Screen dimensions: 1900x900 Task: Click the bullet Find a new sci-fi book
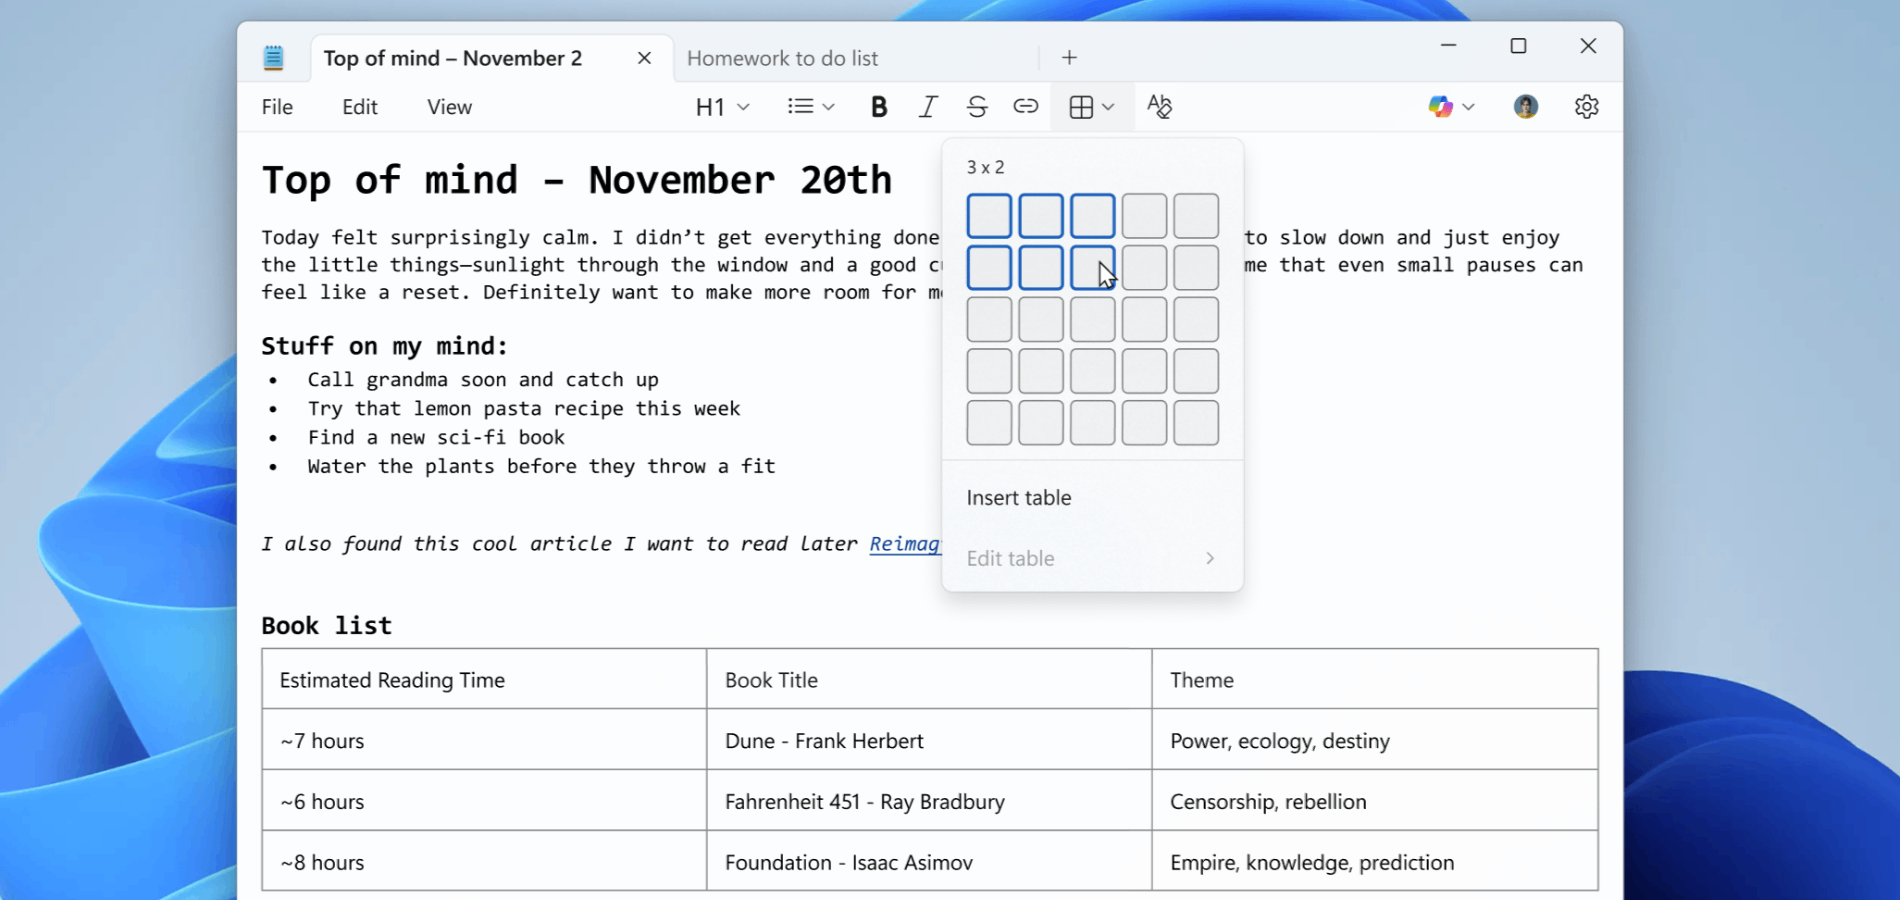[x=436, y=438]
